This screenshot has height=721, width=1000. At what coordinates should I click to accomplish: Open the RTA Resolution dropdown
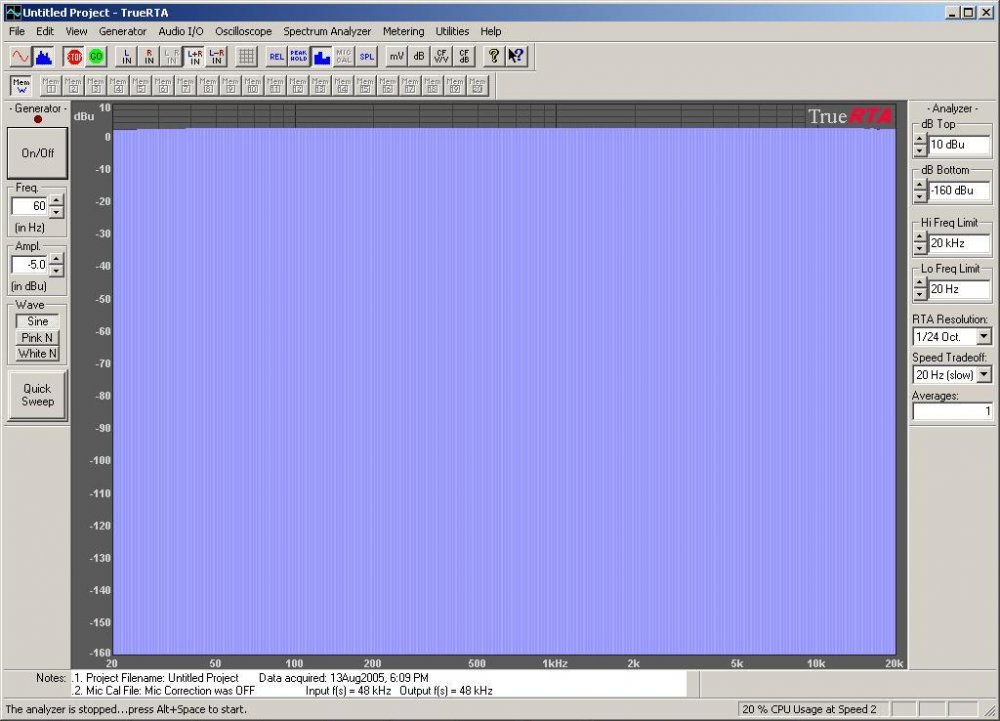tap(984, 337)
